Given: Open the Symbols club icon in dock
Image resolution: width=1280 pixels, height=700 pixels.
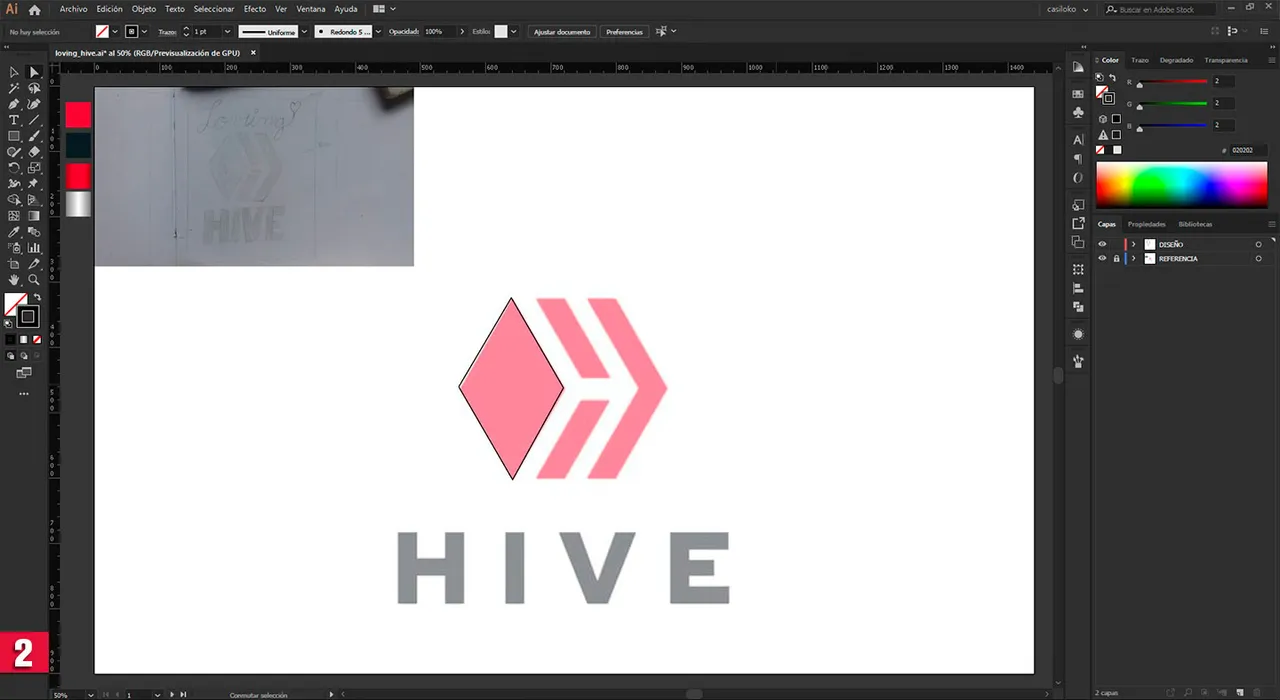Looking at the screenshot, I should 1078,112.
